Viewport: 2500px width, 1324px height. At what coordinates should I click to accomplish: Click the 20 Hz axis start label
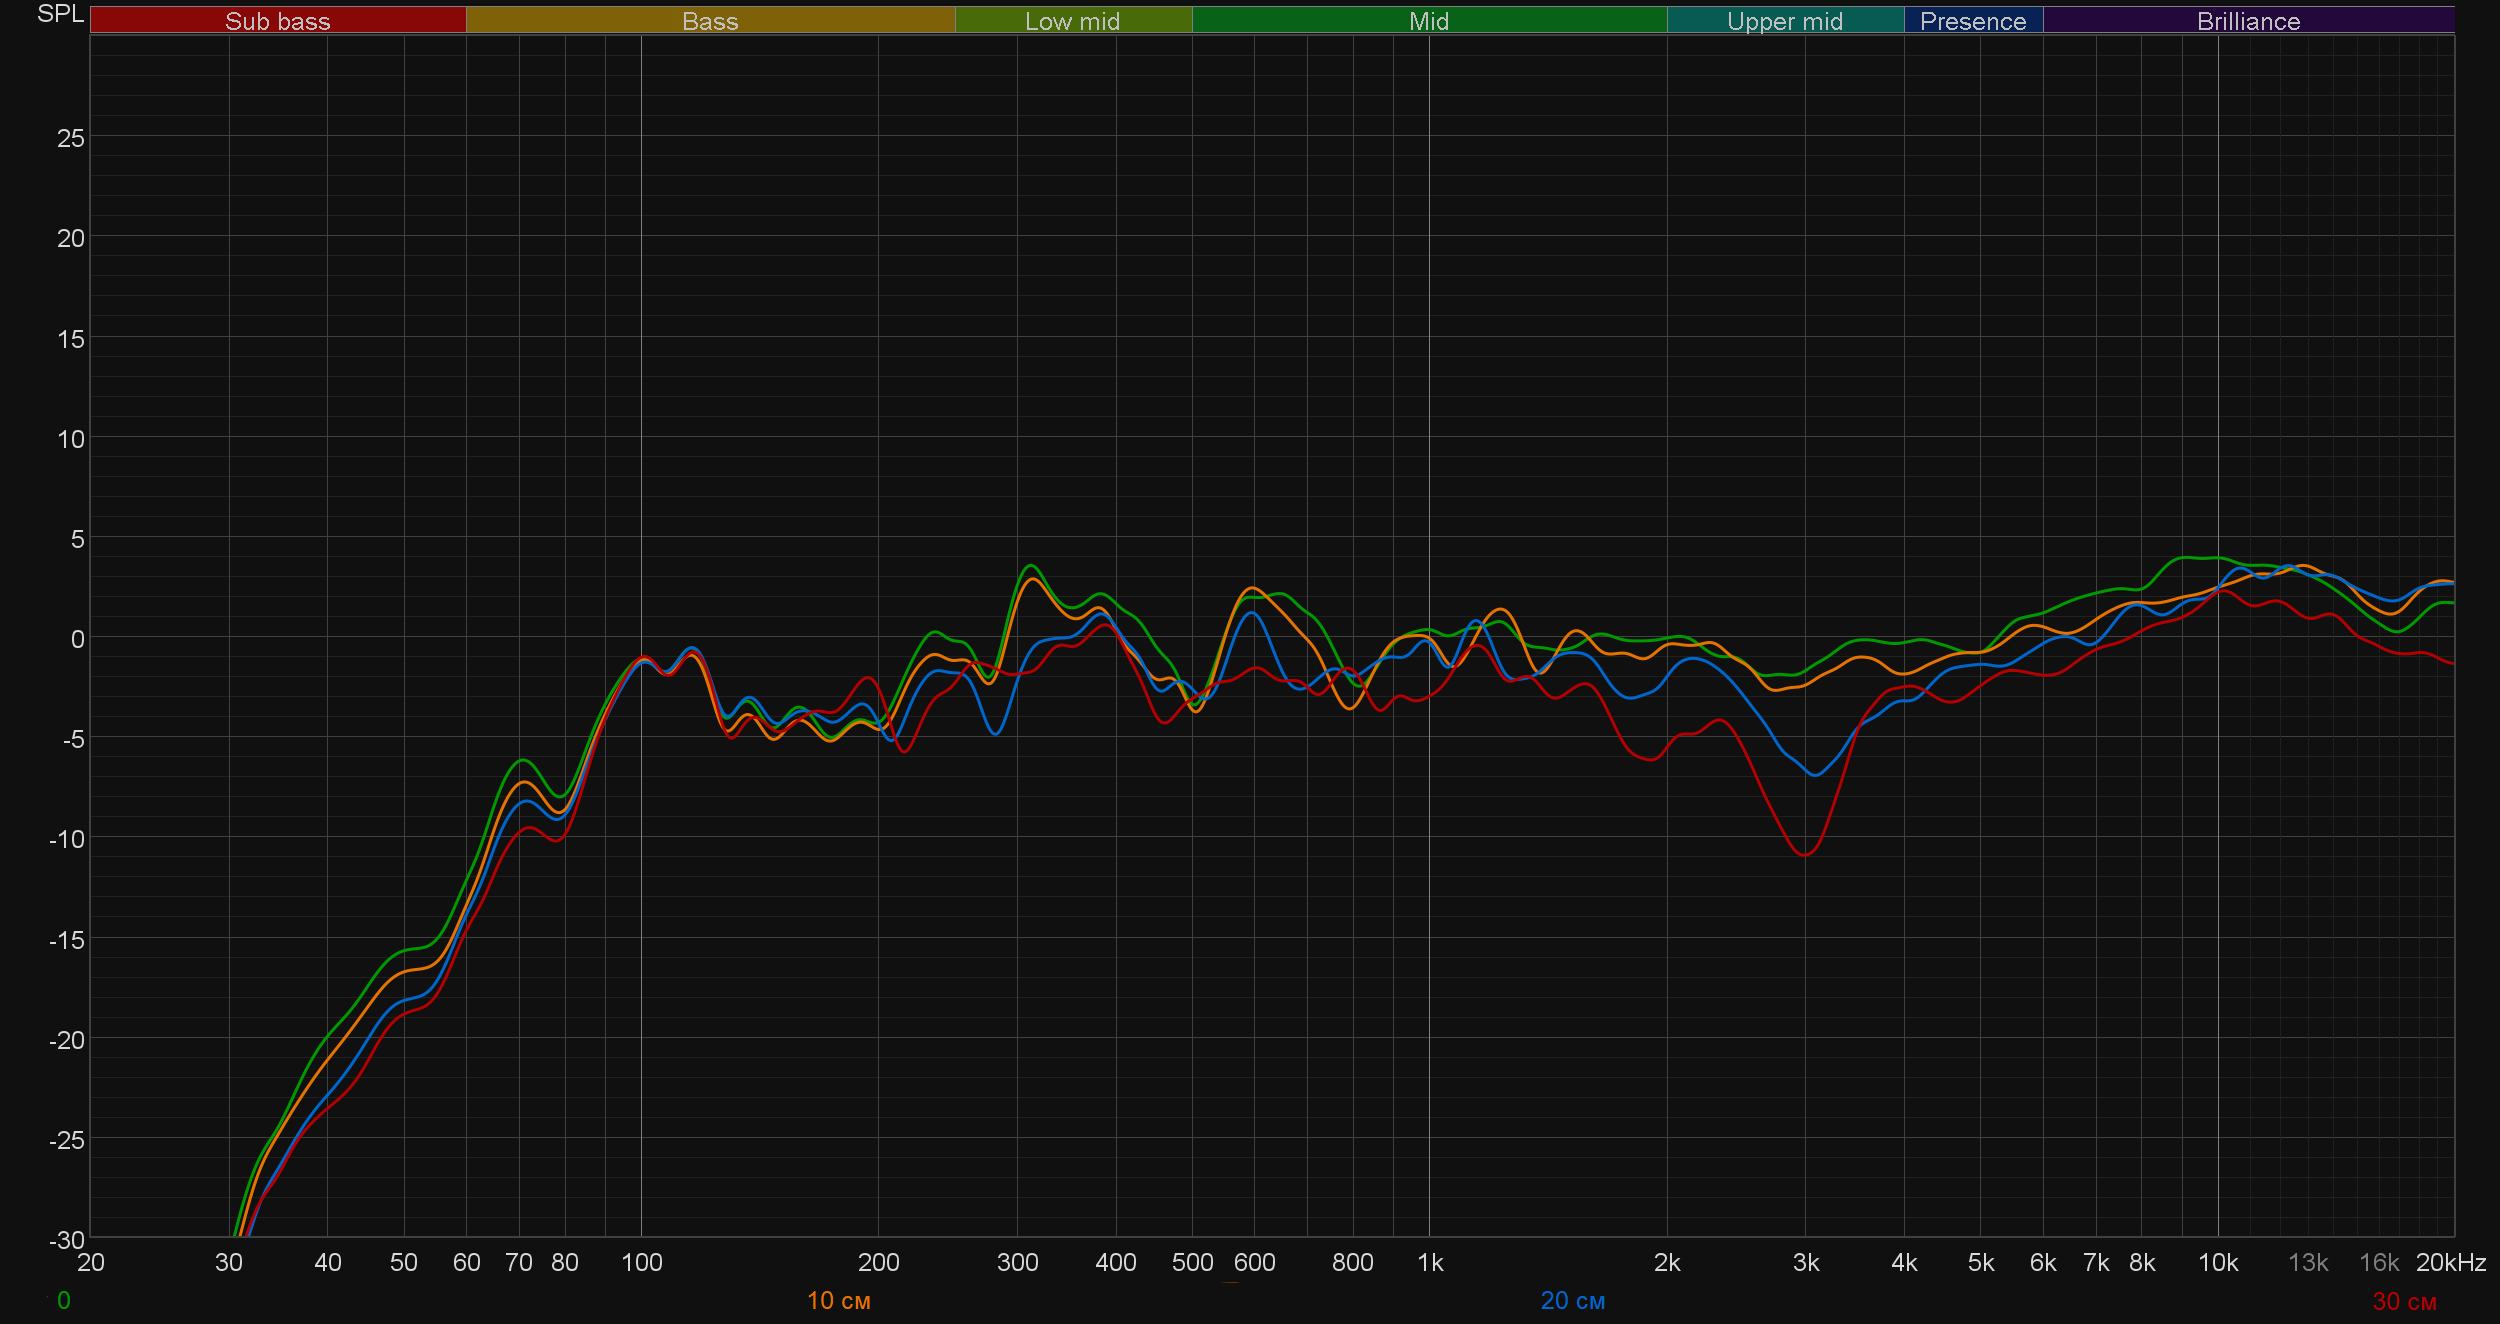point(91,1262)
